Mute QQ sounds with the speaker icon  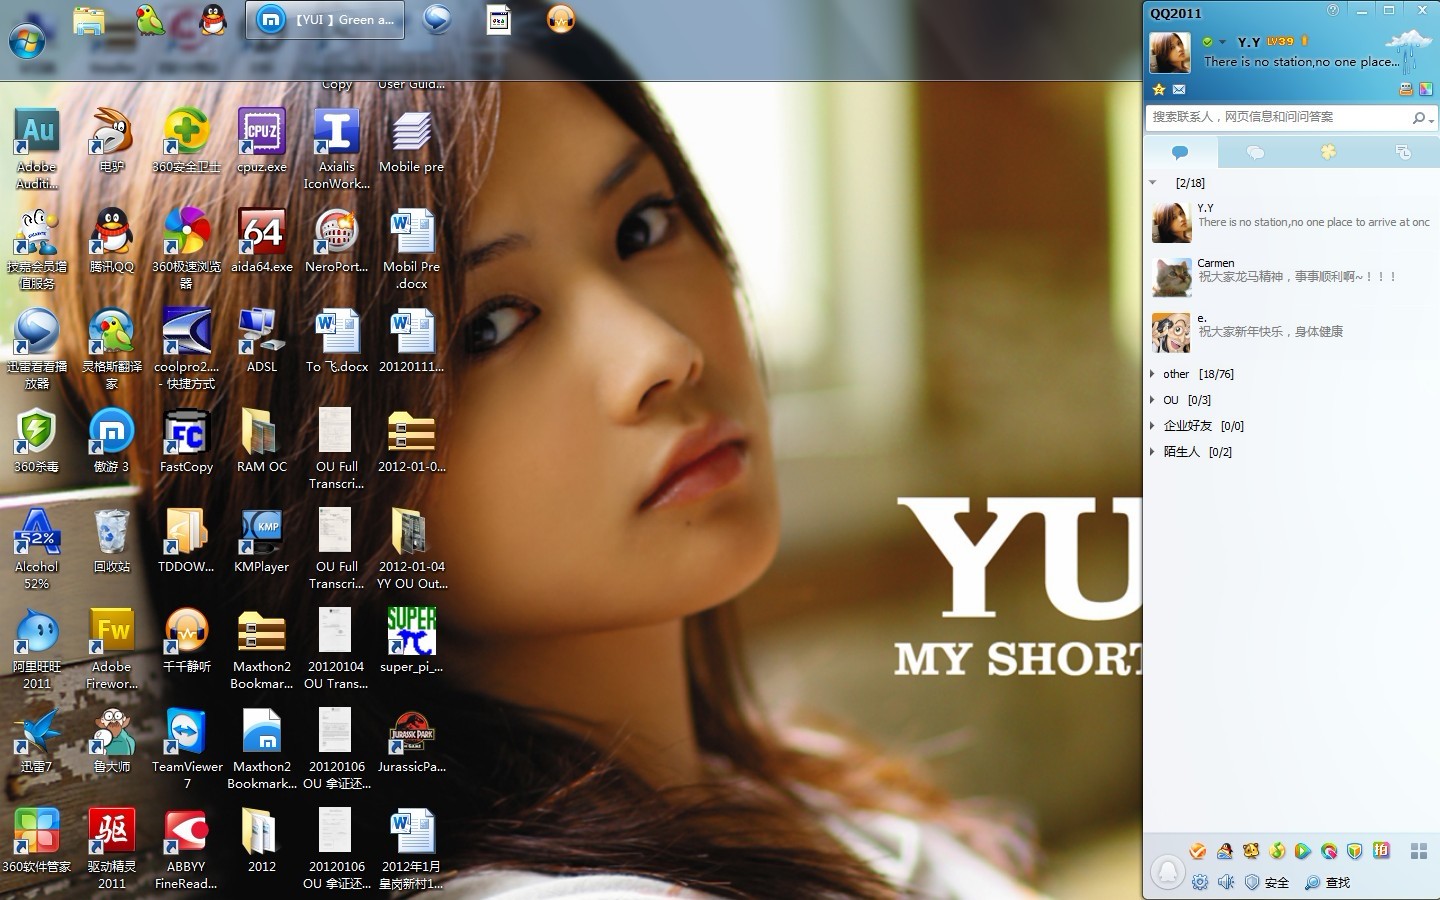(1226, 882)
